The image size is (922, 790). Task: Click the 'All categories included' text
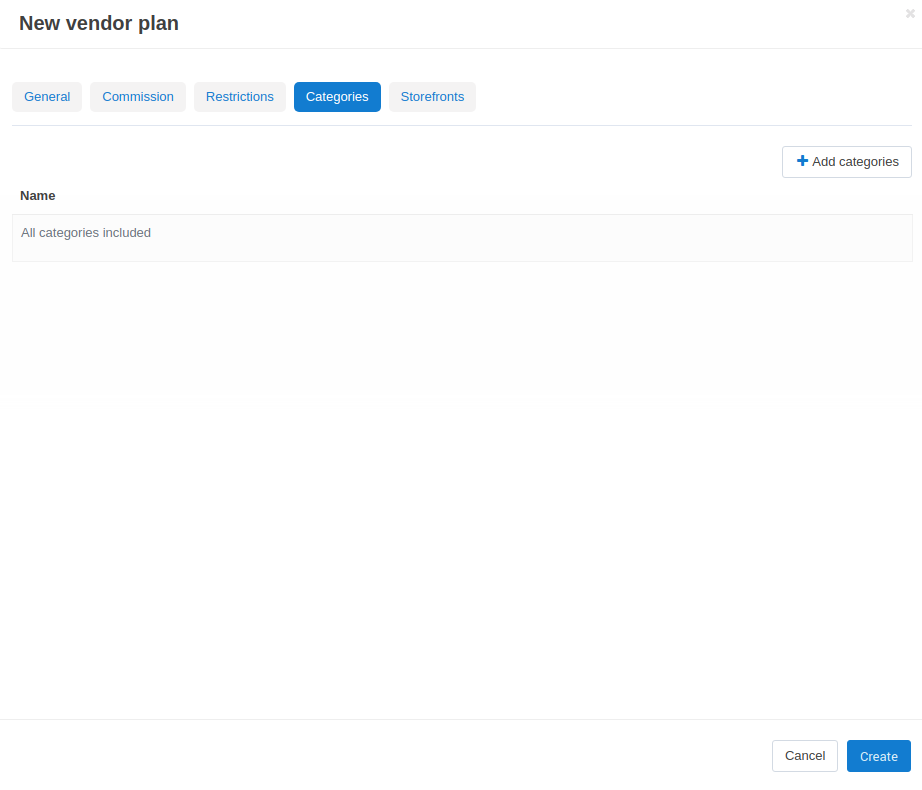86,233
